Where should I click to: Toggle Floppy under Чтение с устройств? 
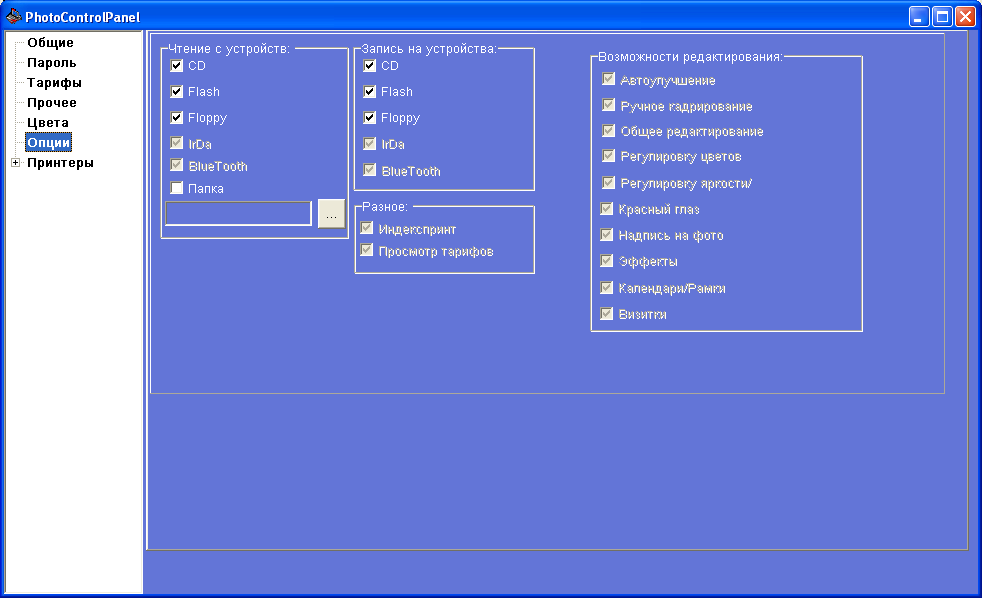pos(177,118)
